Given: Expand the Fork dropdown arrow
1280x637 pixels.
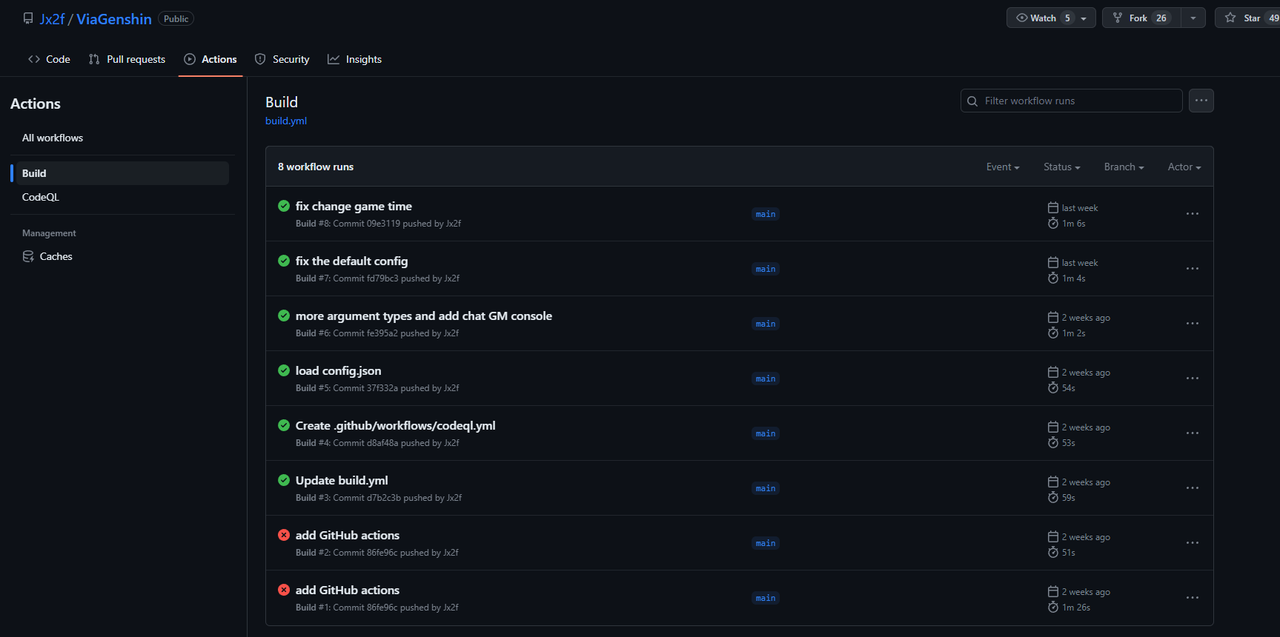Looking at the screenshot, I should [x=1193, y=18].
